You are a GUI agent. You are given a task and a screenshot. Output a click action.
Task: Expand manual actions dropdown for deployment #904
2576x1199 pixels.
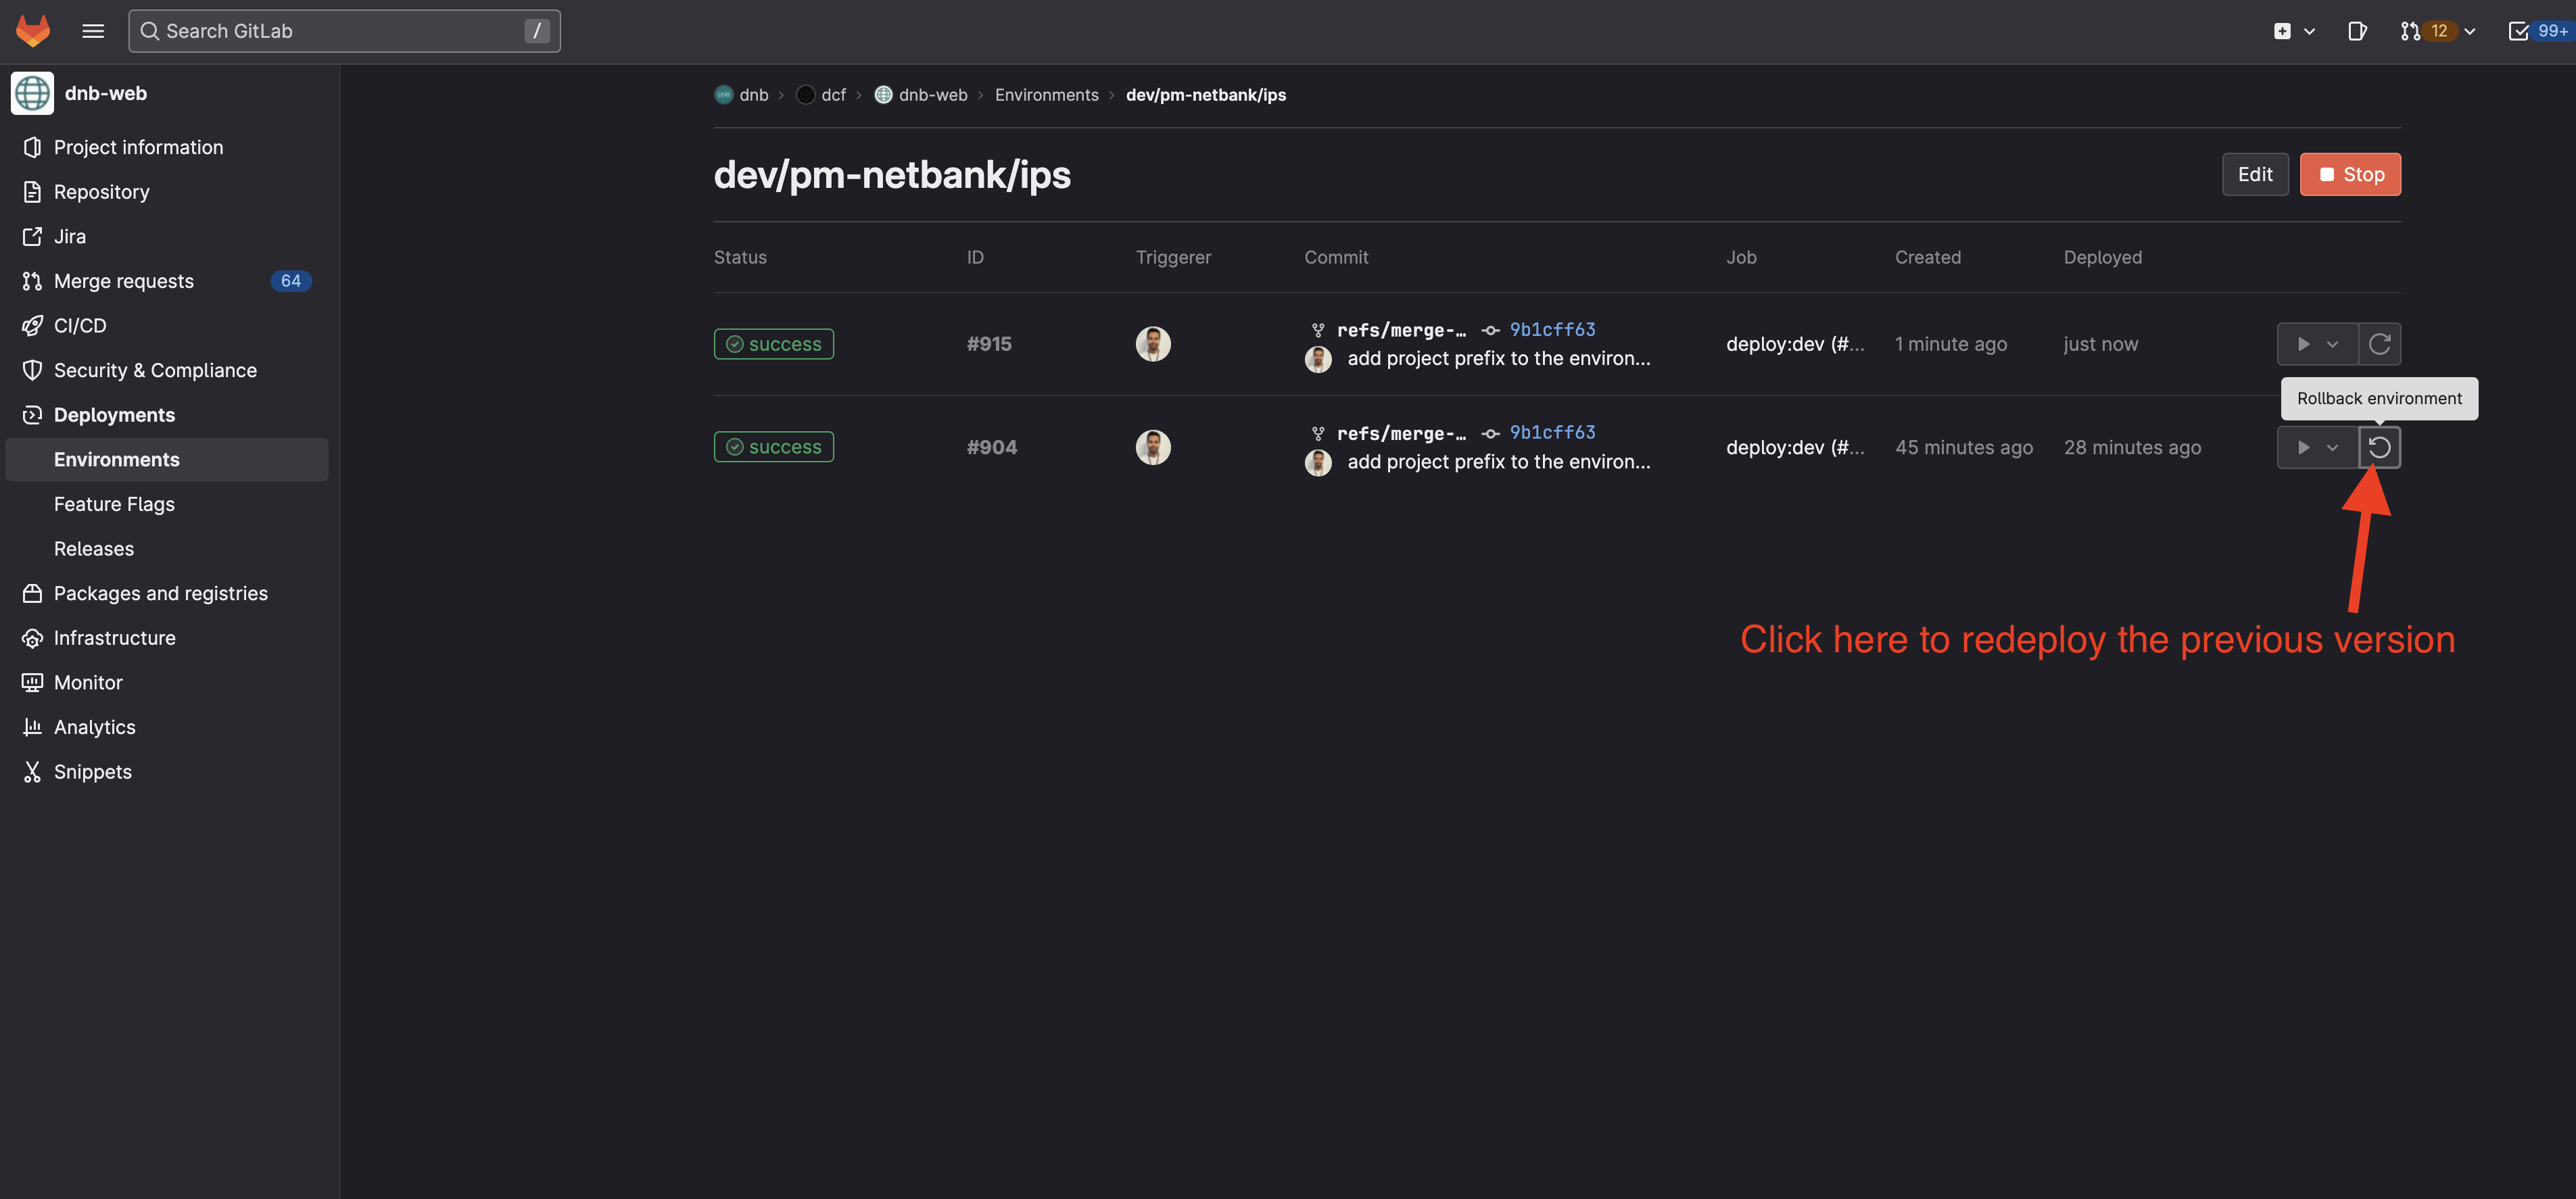point(2316,447)
